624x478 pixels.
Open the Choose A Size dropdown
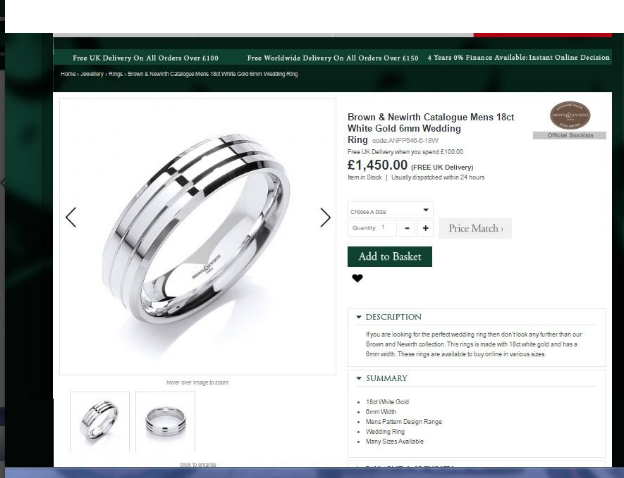[x=390, y=211]
